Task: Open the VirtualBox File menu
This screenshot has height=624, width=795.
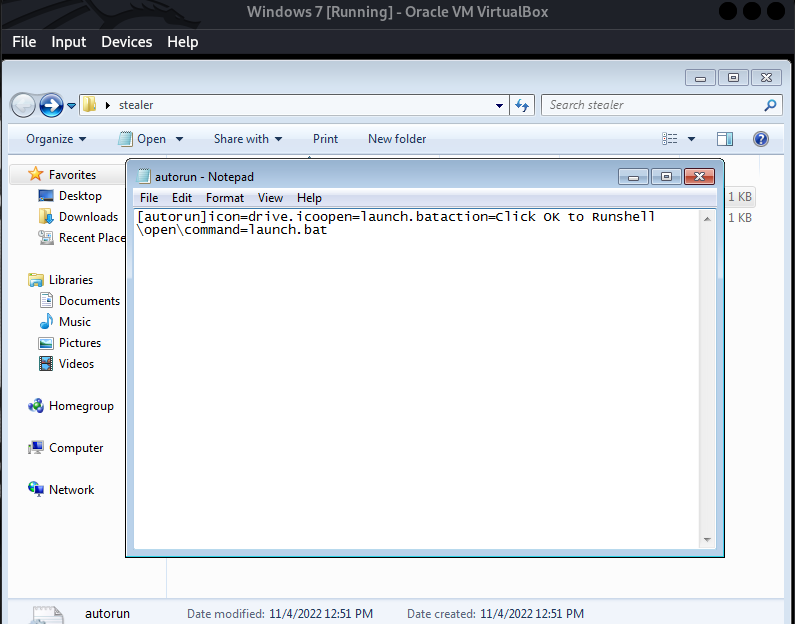Action: [x=24, y=42]
